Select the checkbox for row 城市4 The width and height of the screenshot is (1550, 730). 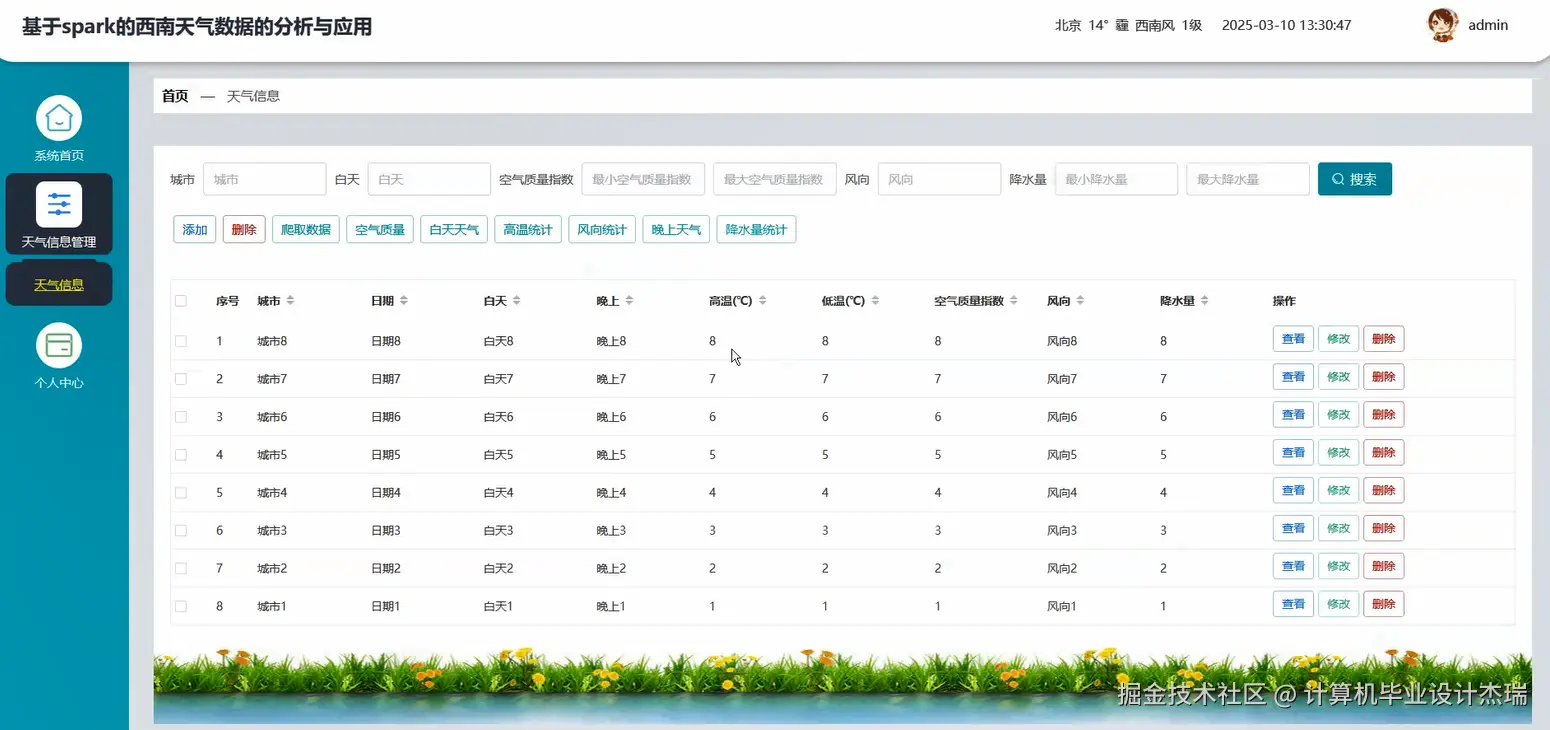click(181, 493)
